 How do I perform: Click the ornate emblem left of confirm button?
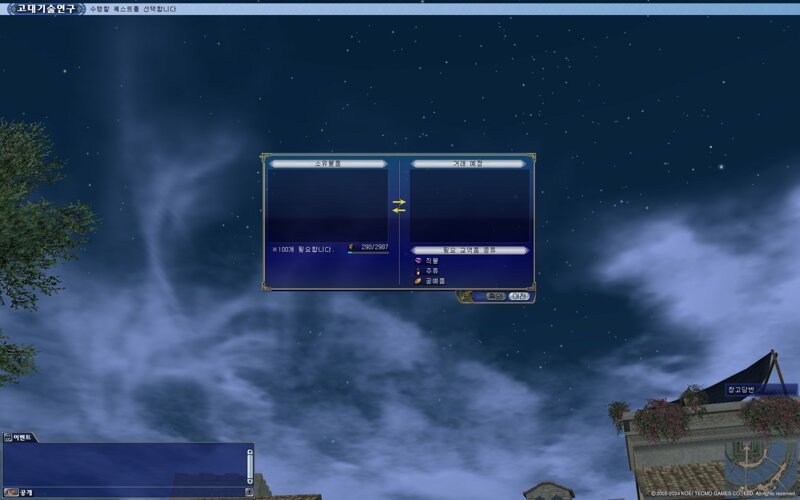point(464,296)
